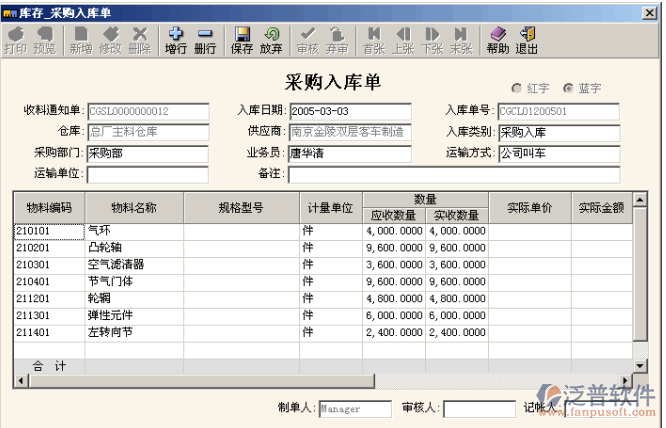This screenshot has height=428, width=666.
Task: Click the vertical scrollbar up arrow
Action: (641, 198)
